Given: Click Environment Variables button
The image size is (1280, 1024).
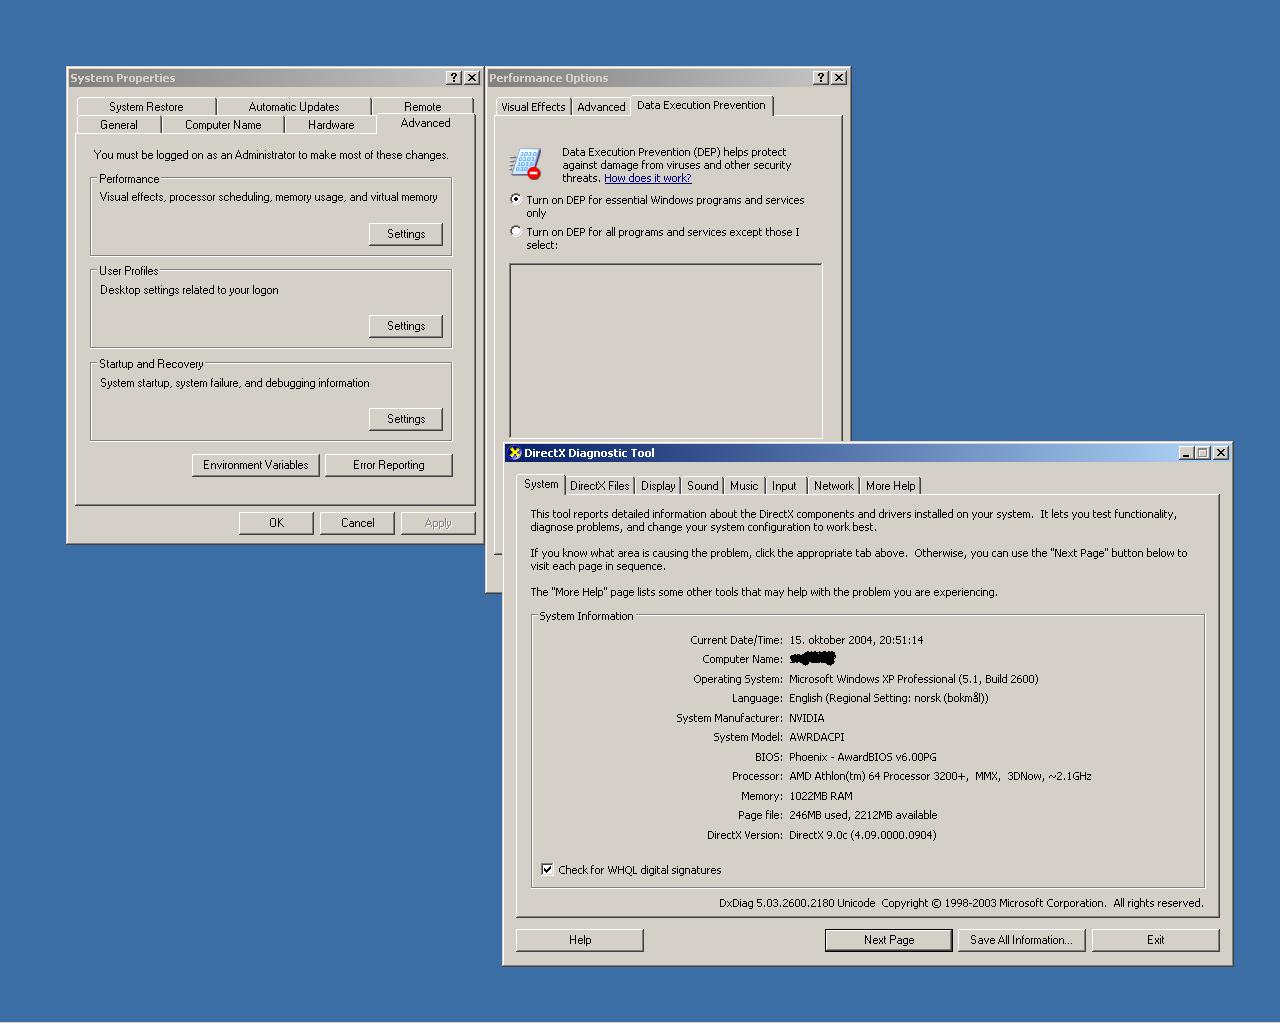Looking at the screenshot, I should (x=256, y=465).
